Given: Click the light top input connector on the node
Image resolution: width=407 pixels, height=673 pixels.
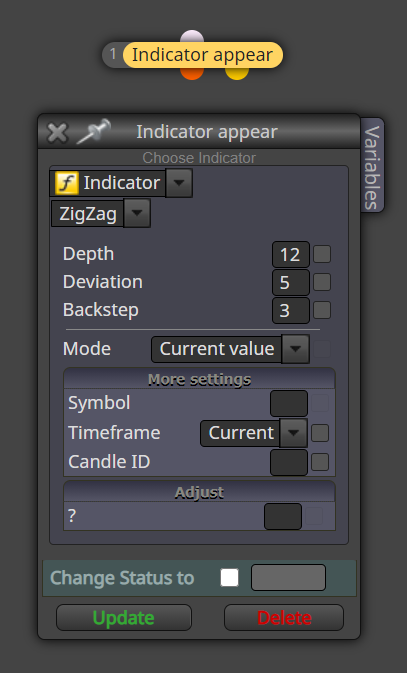Looking at the screenshot, I should pos(192,36).
